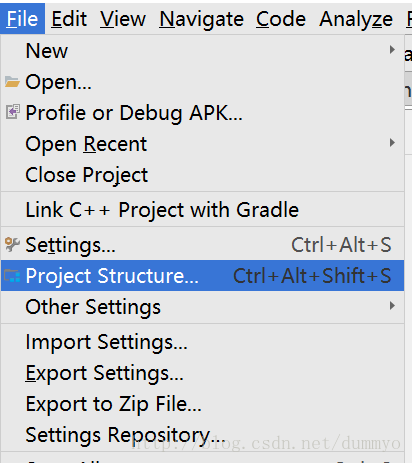The height and width of the screenshot is (463, 412).
Task: Click the Project Structure icon
Action: coord(12,276)
